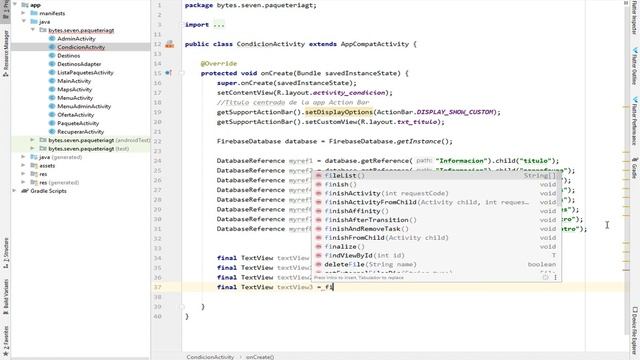640x360 pixels.
Task: Select CondicionActivity in project tree
Action: tap(81, 47)
